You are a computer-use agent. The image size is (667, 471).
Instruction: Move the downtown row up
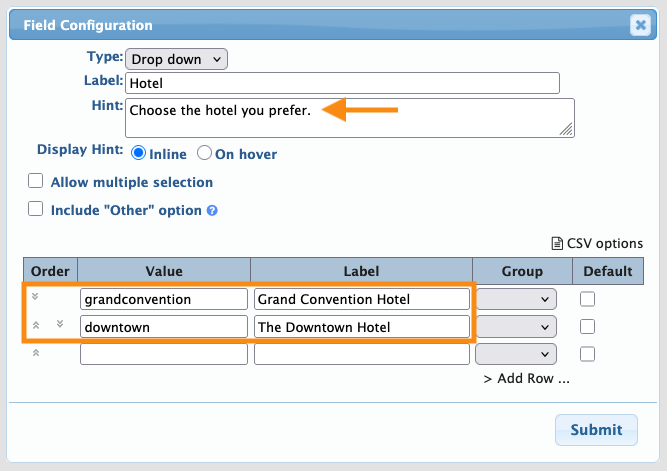[35, 325]
